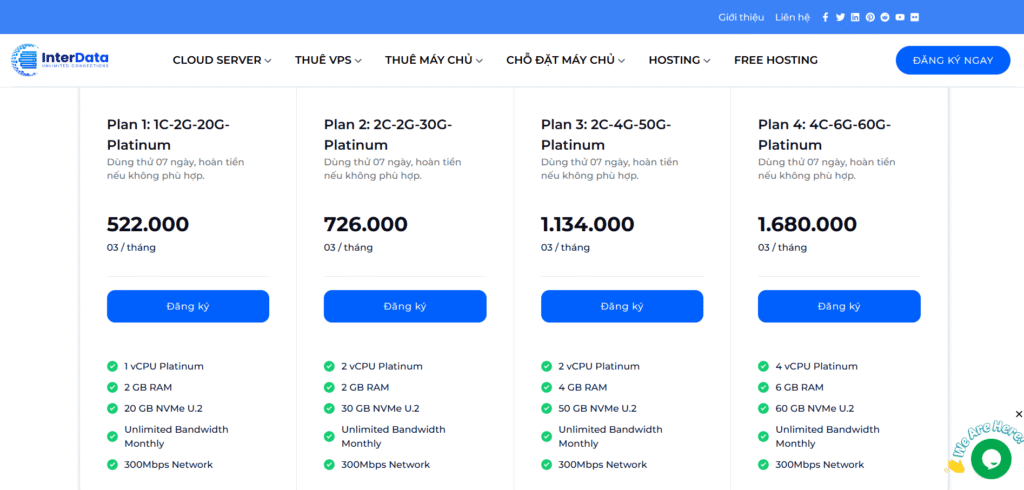Expand the Thuê VPS dropdown menu
This screenshot has height=490, width=1024.
point(328,60)
